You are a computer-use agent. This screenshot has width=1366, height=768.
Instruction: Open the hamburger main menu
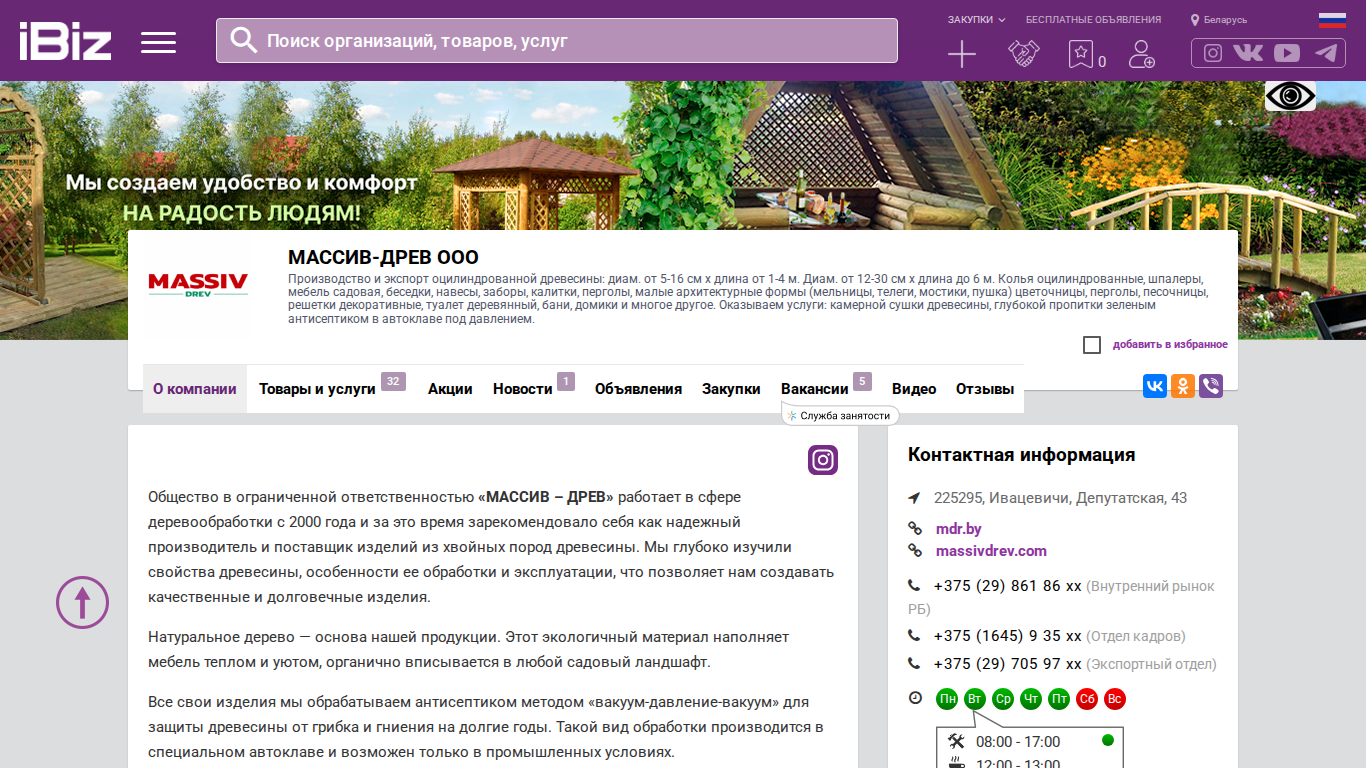click(x=158, y=42)
